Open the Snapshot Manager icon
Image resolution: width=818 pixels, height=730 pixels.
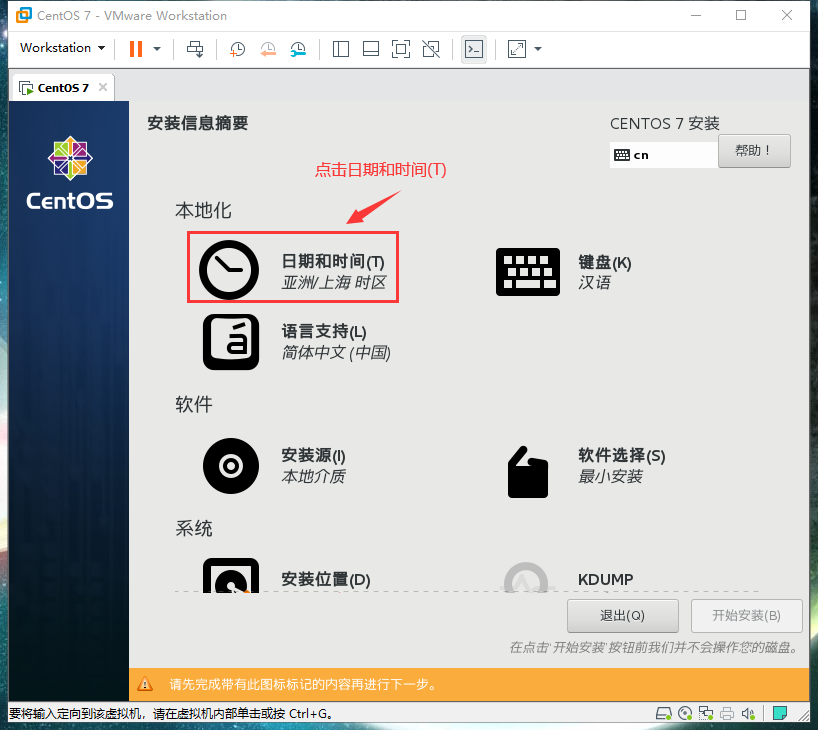(x=298, y=49)
